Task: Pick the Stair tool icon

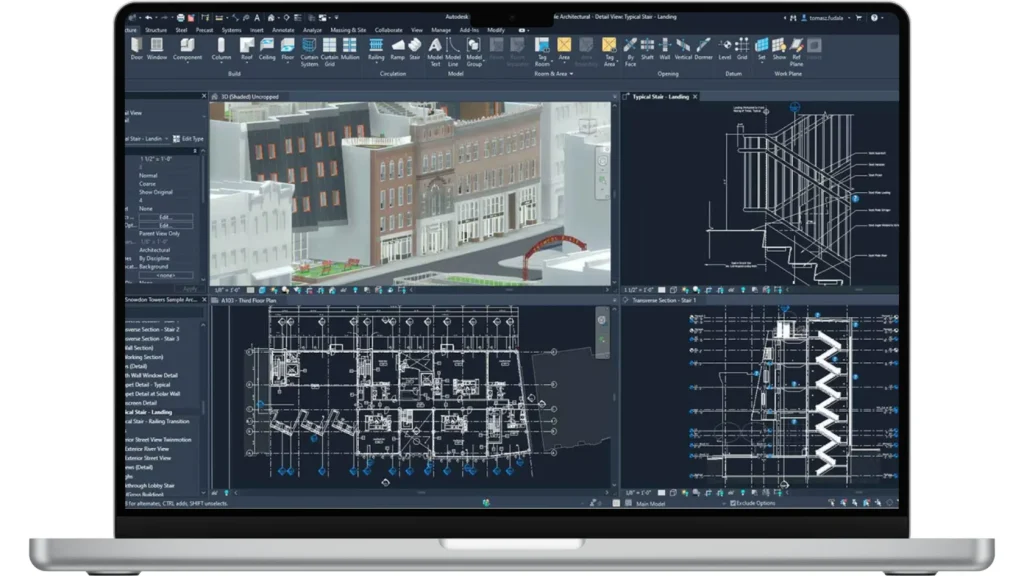Action: (414, 48)
